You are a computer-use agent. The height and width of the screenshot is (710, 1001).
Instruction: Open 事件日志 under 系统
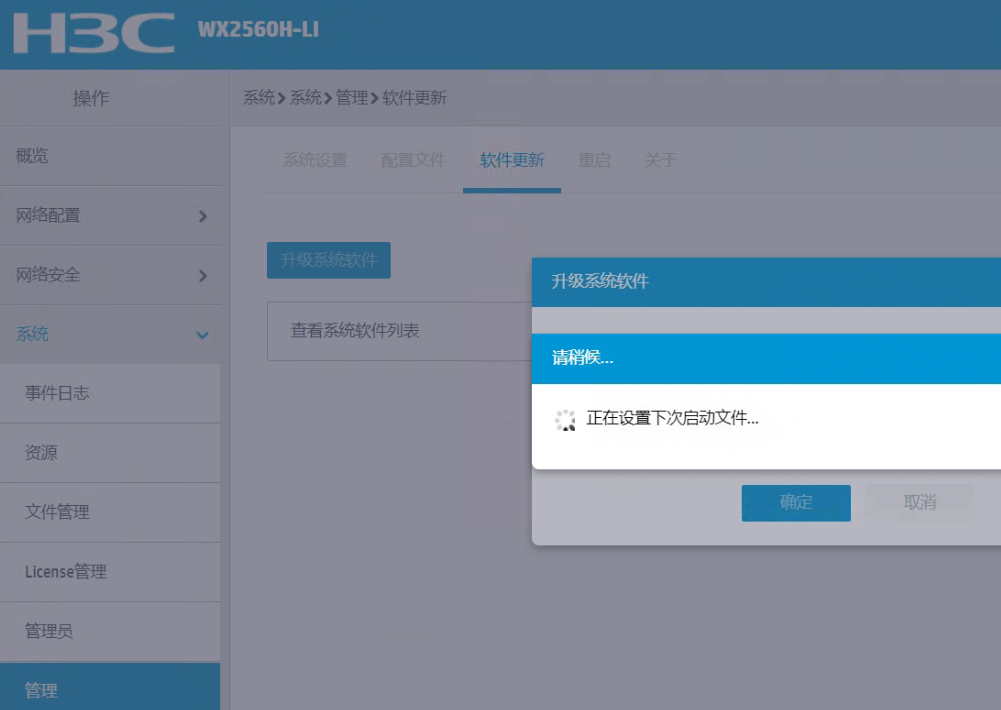(110, 393)
